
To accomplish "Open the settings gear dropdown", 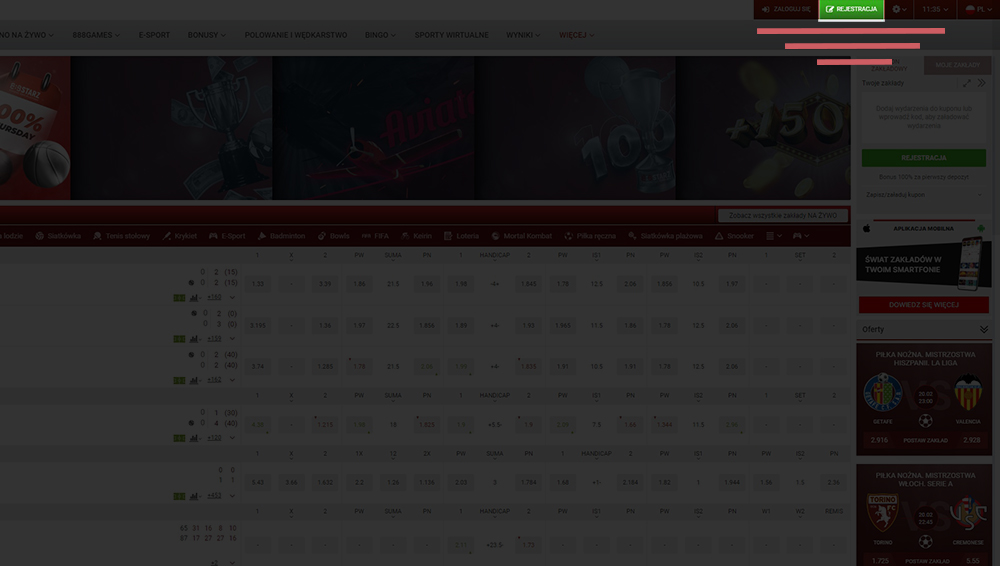I will (899, 10).
